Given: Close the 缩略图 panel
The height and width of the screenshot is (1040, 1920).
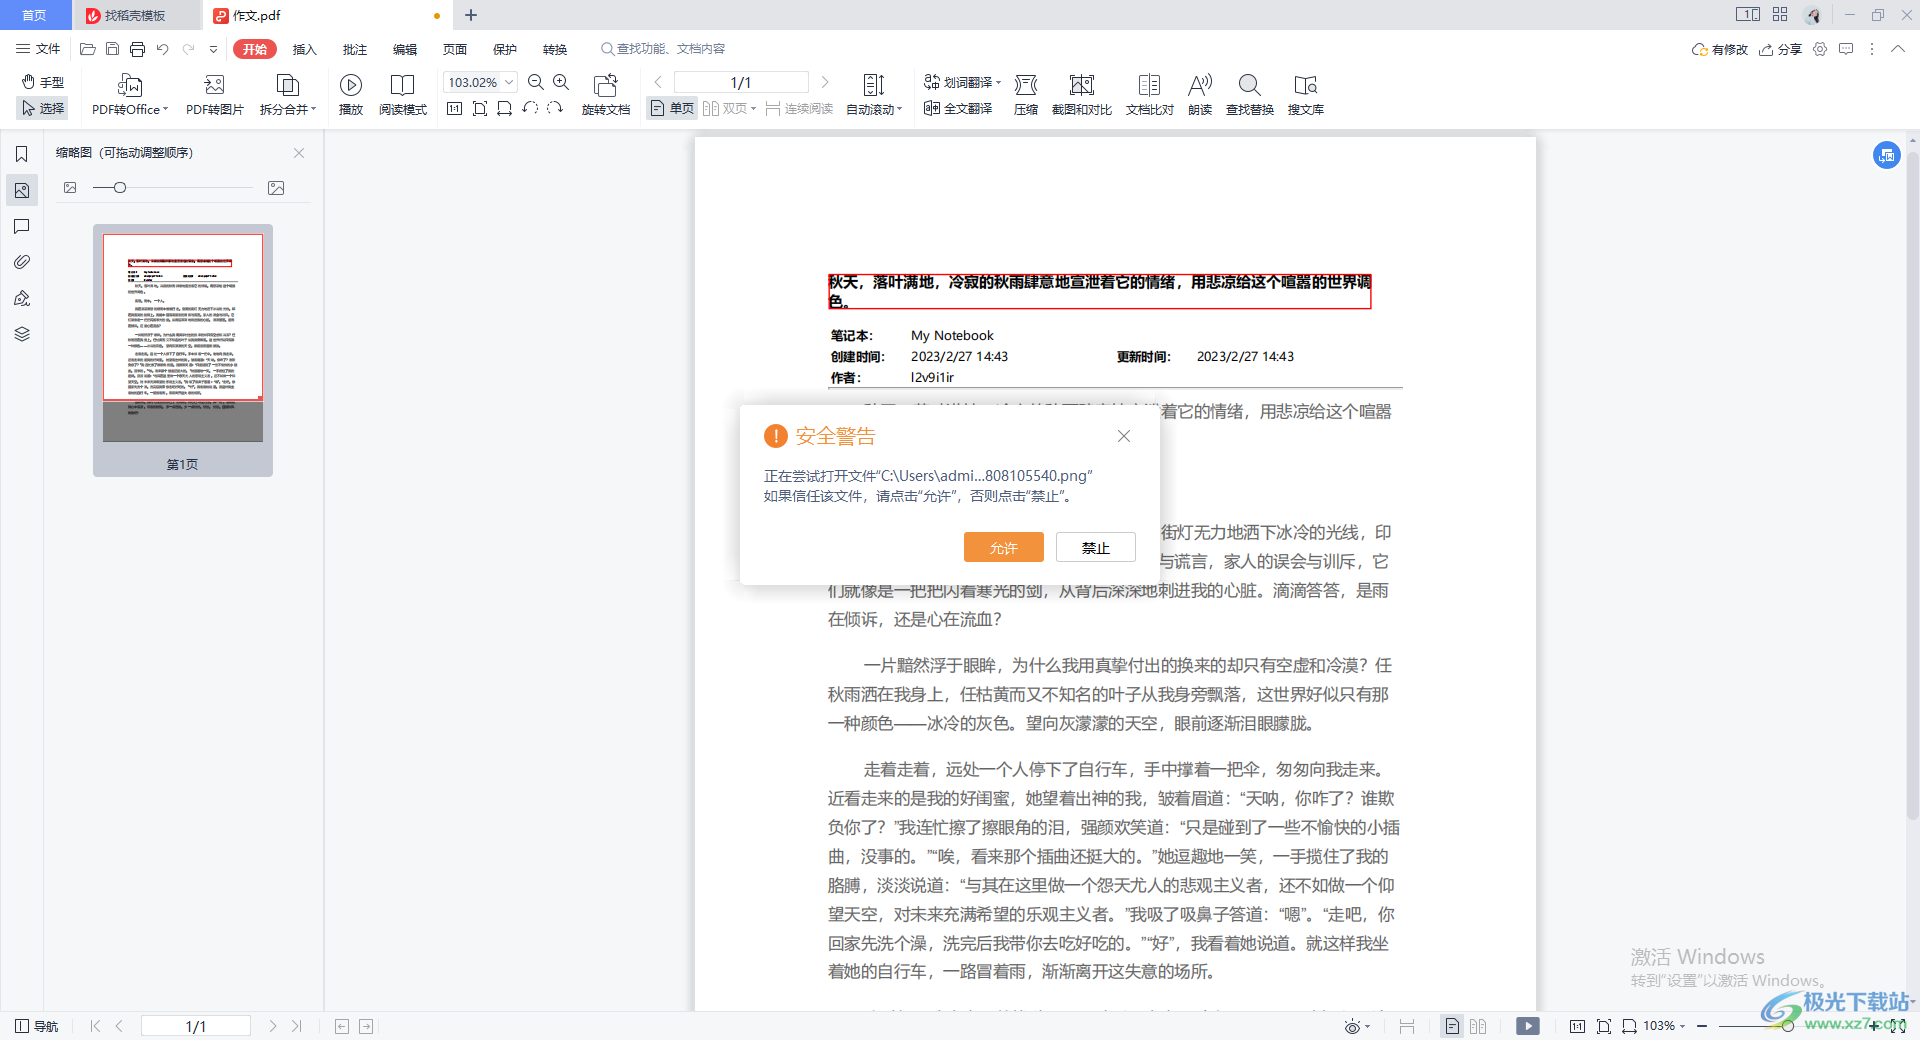Looking at the screenshot, I should click(299, 153).
